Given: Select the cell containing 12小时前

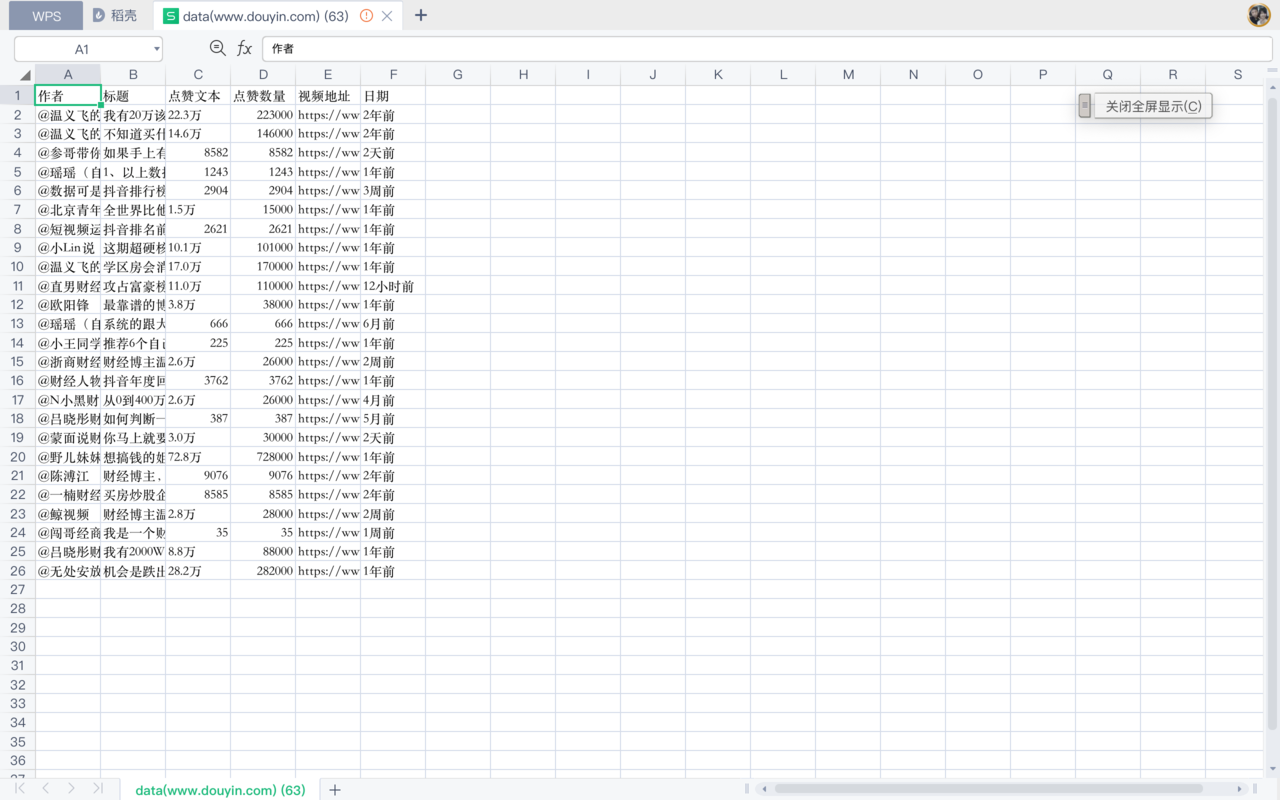Looking at the screenshot, I should 393,286.
